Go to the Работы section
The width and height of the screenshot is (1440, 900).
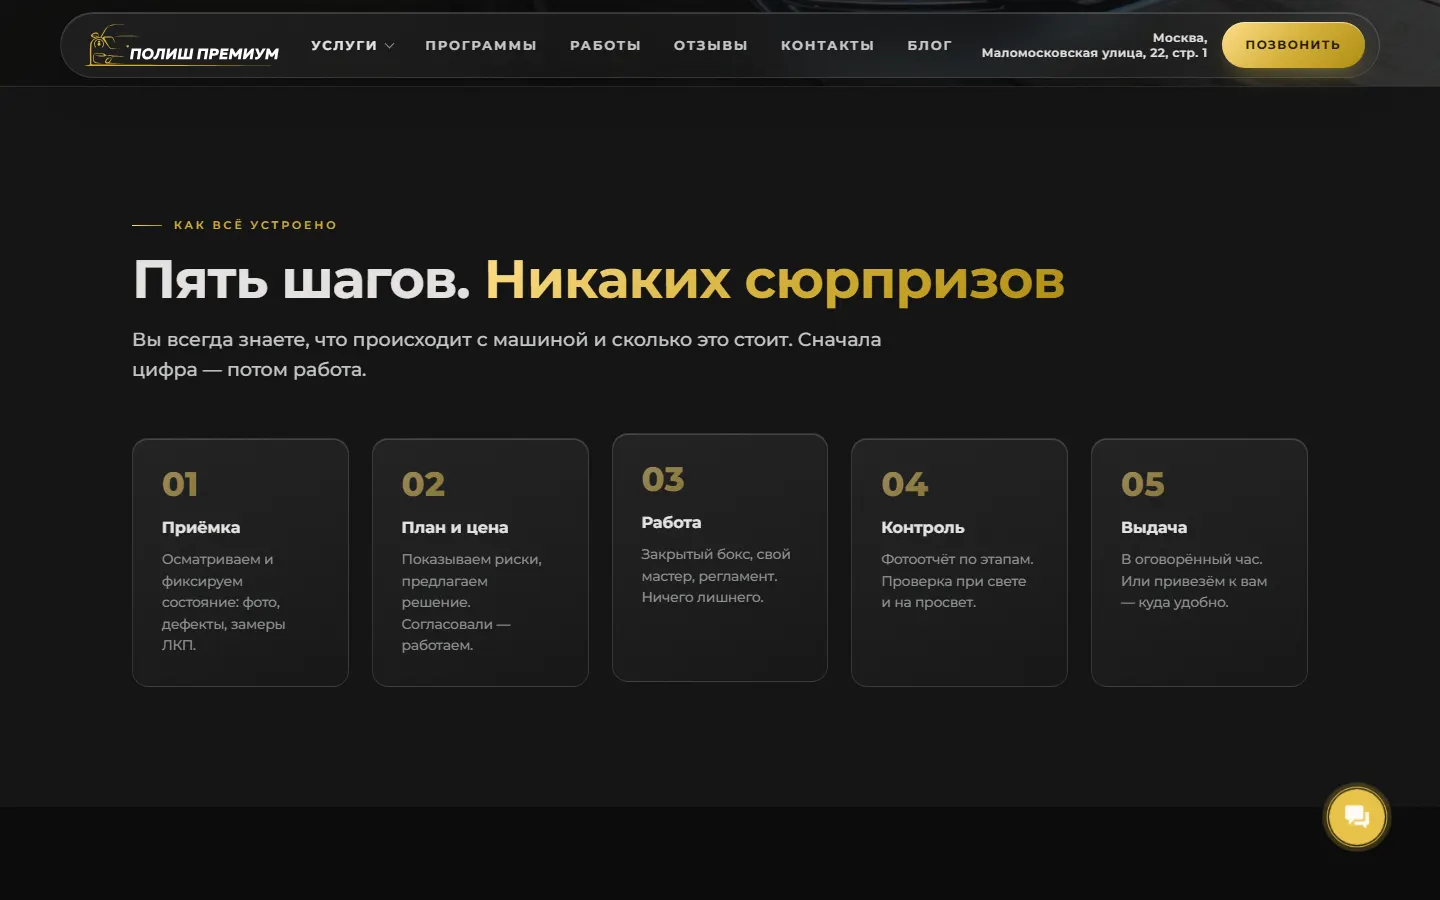(x=605, y=45)
